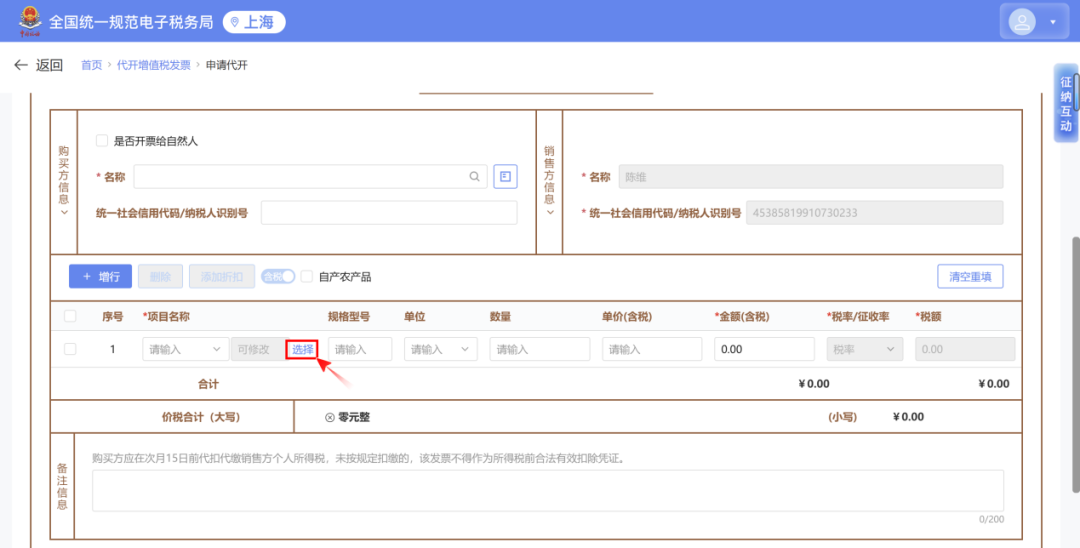Click the 清空重填 button
This screenshot has width=1080, height=548.
(970, 276)
